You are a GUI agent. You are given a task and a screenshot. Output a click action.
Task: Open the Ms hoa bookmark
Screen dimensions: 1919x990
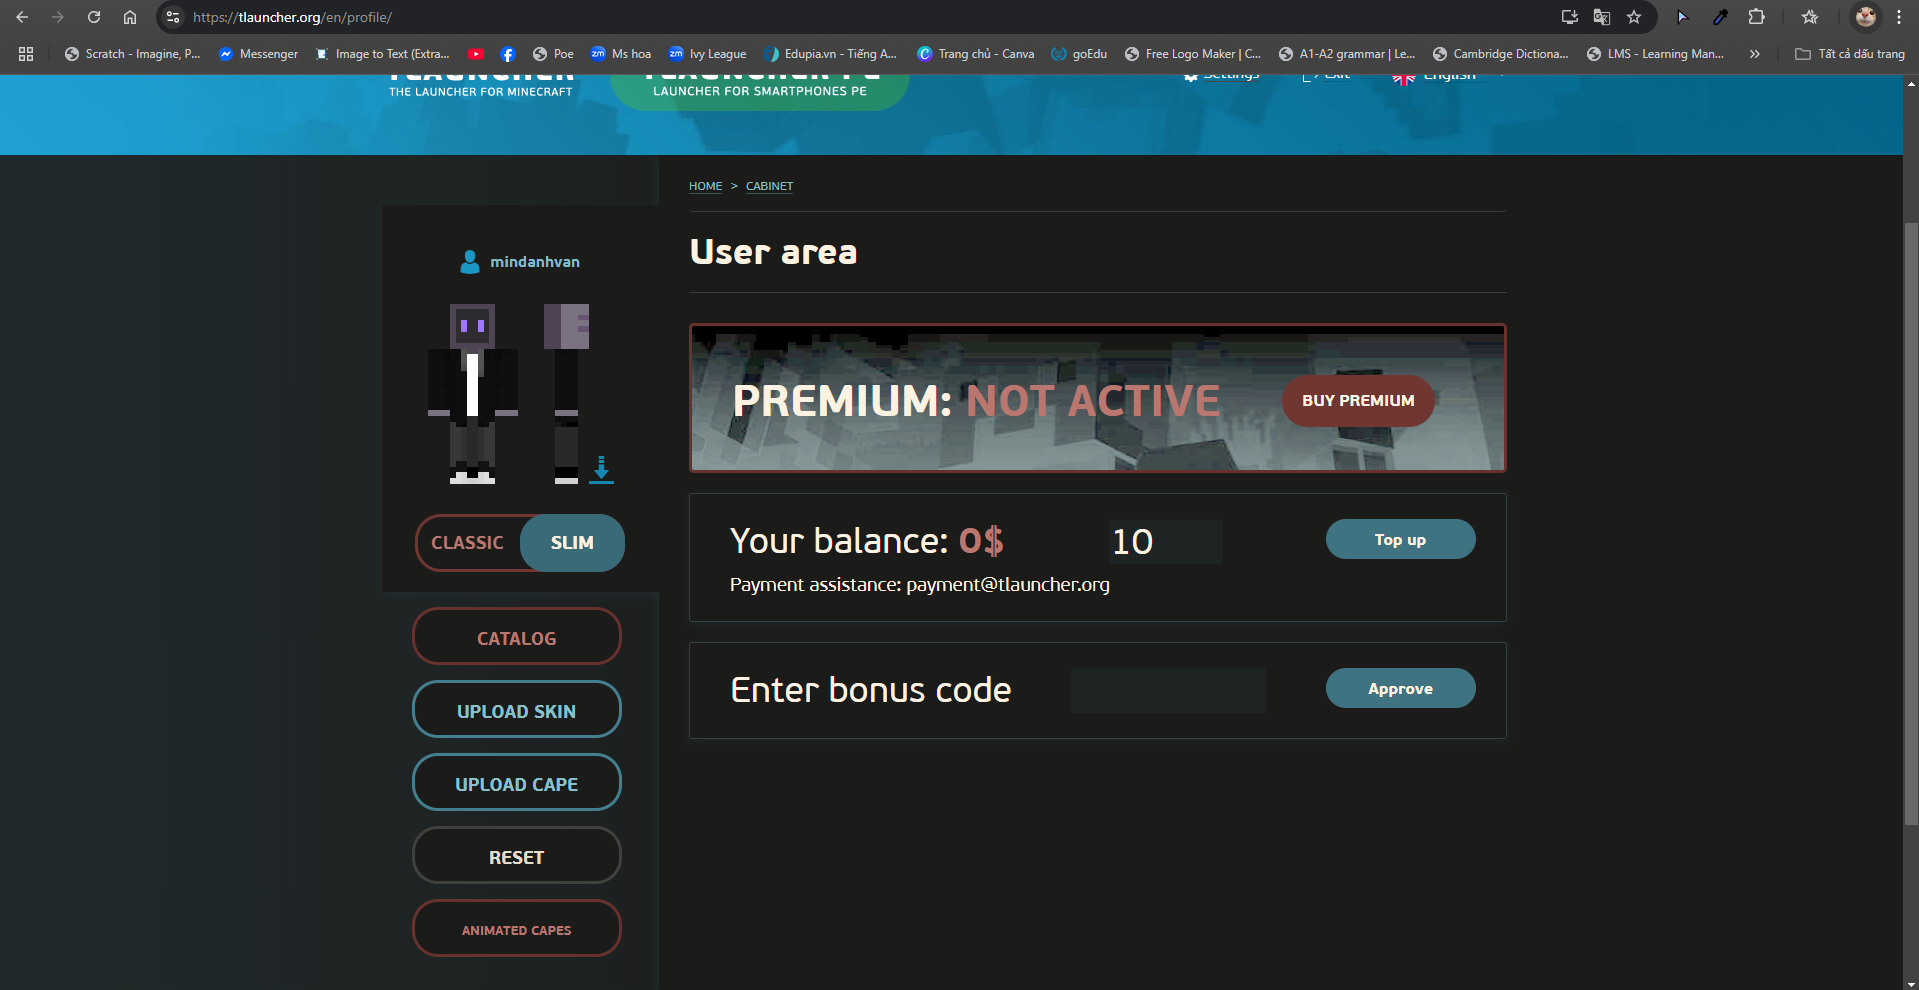(x=621, y=54)
